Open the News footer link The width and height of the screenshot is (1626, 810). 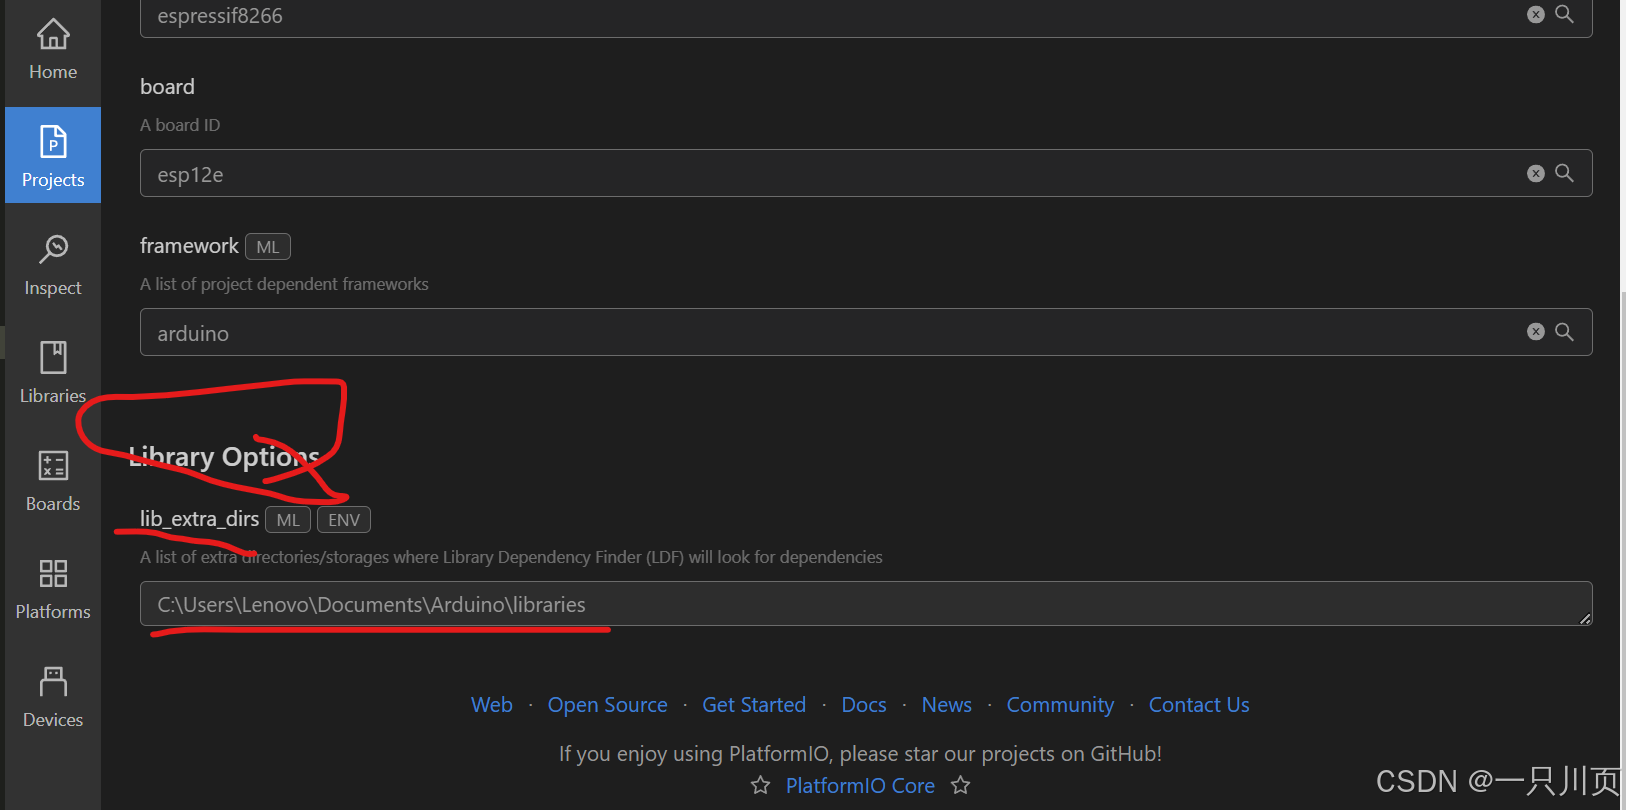pos(947,705)
